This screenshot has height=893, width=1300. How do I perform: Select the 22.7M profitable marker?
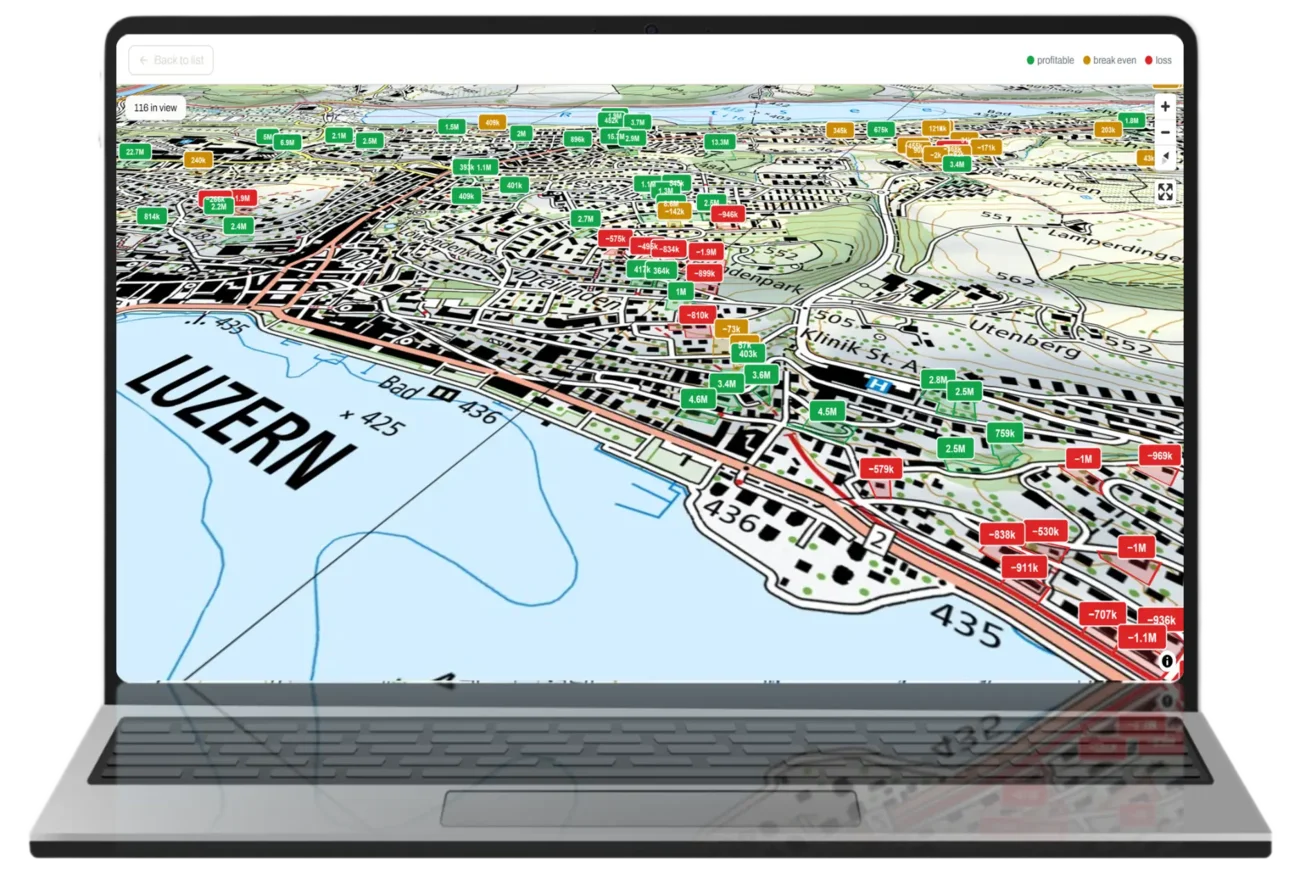tap(134, 152)
